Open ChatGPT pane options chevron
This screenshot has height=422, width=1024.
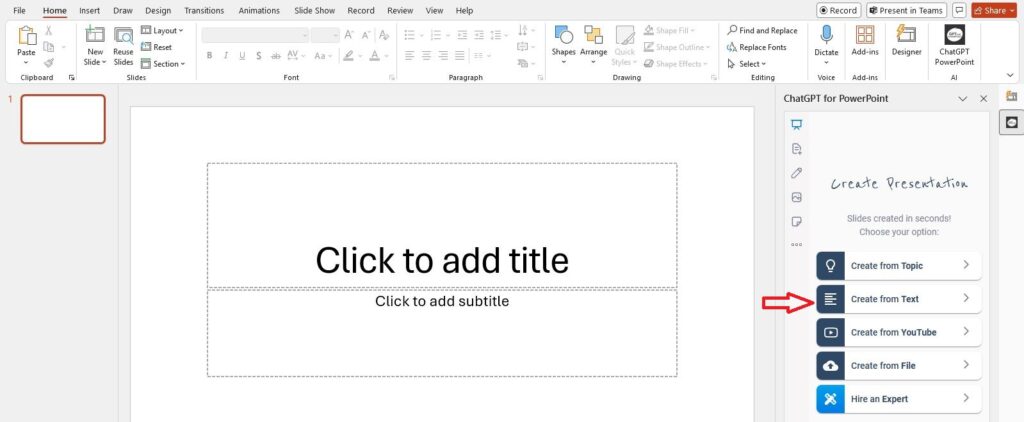[962, 99]
